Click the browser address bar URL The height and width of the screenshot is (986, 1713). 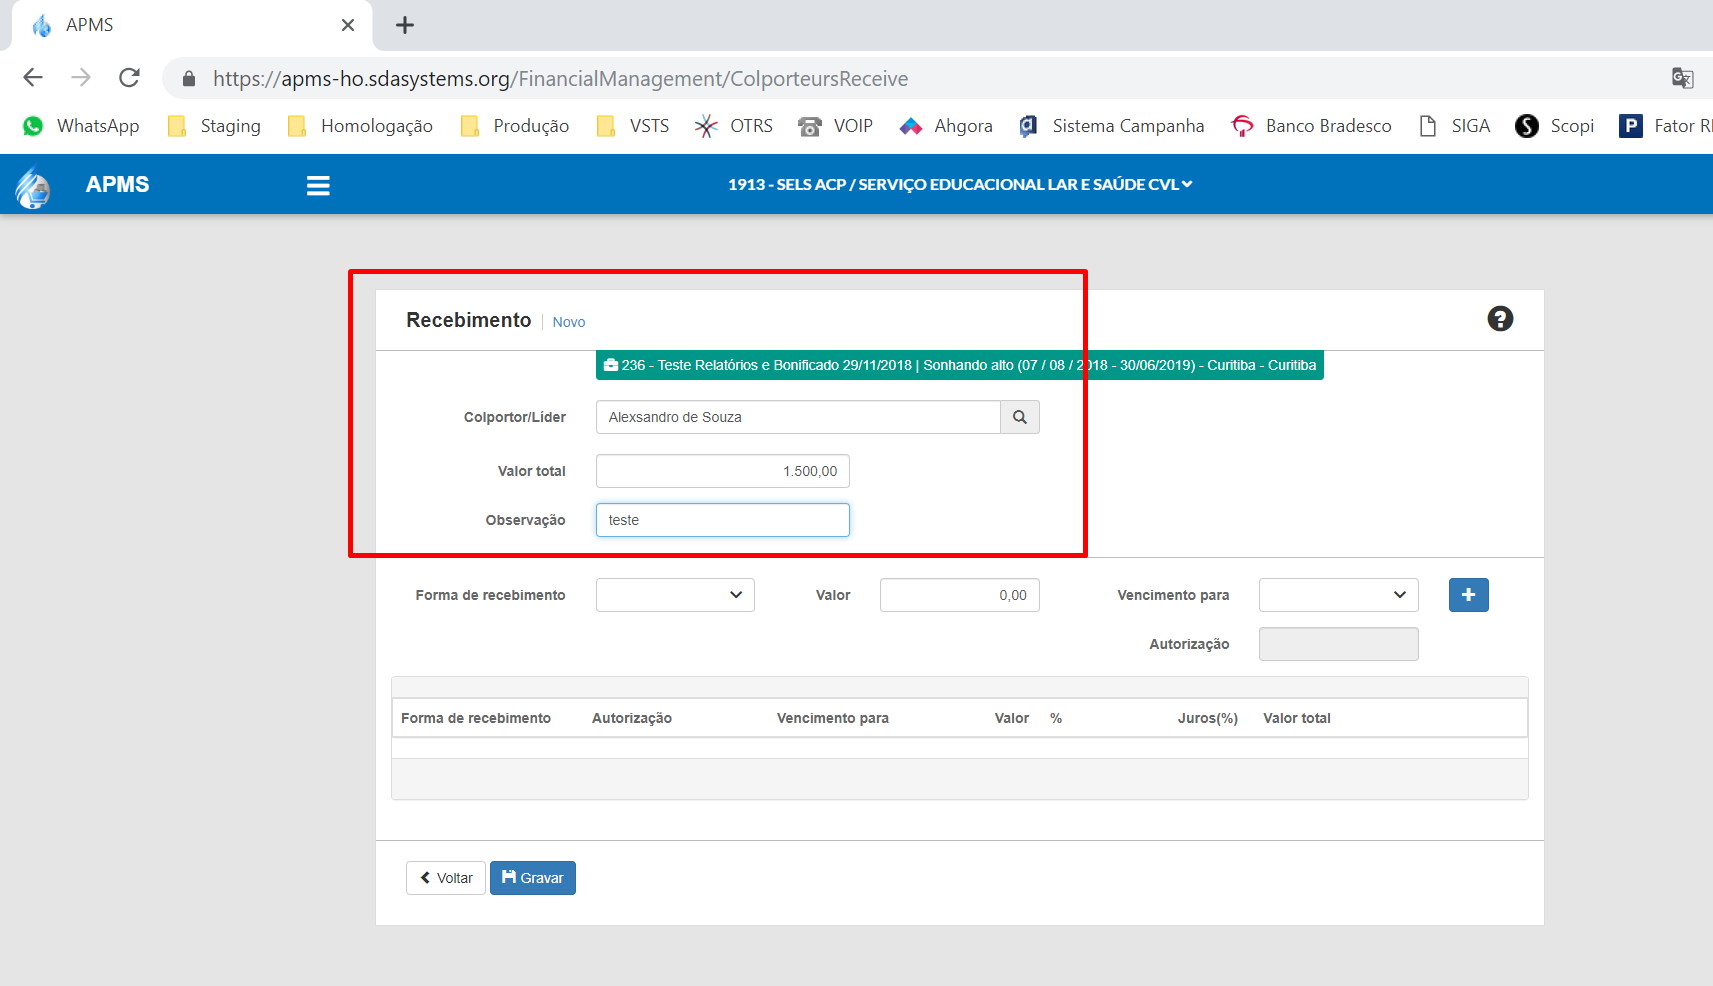coord(560,78)
